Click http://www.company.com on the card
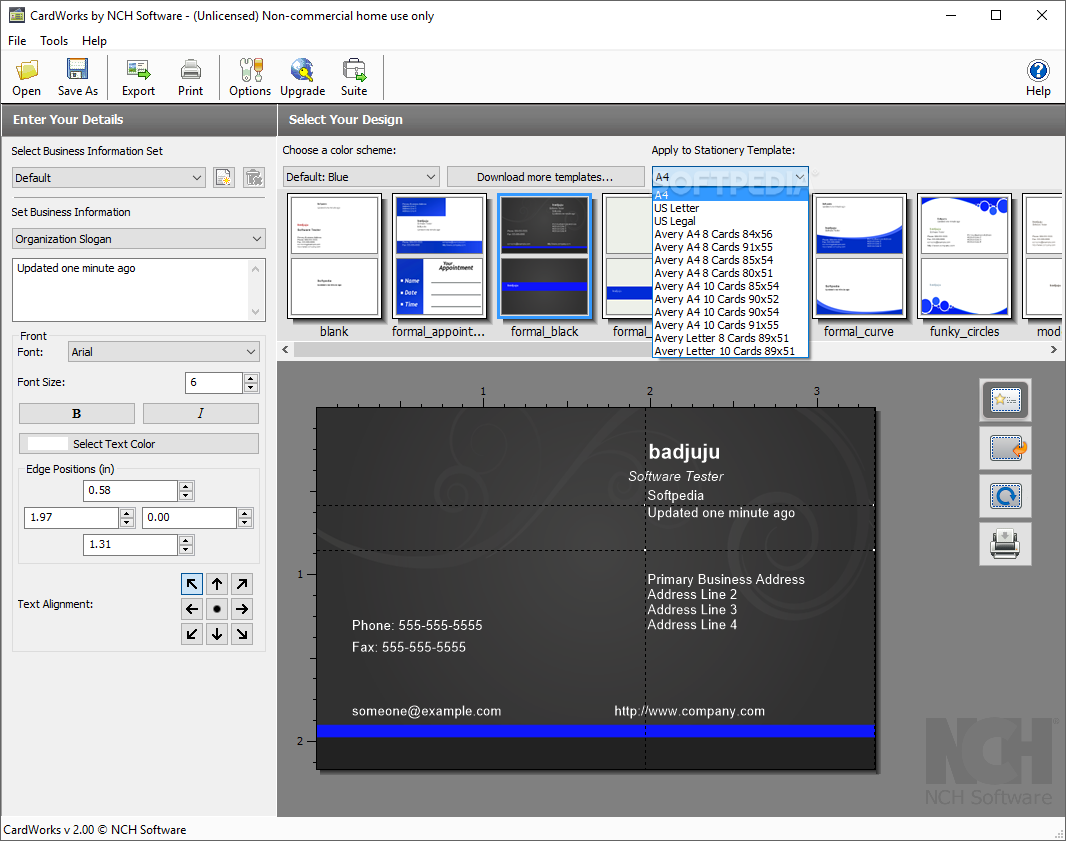The height and width of the screenshot is (841, 1066). 689,711
